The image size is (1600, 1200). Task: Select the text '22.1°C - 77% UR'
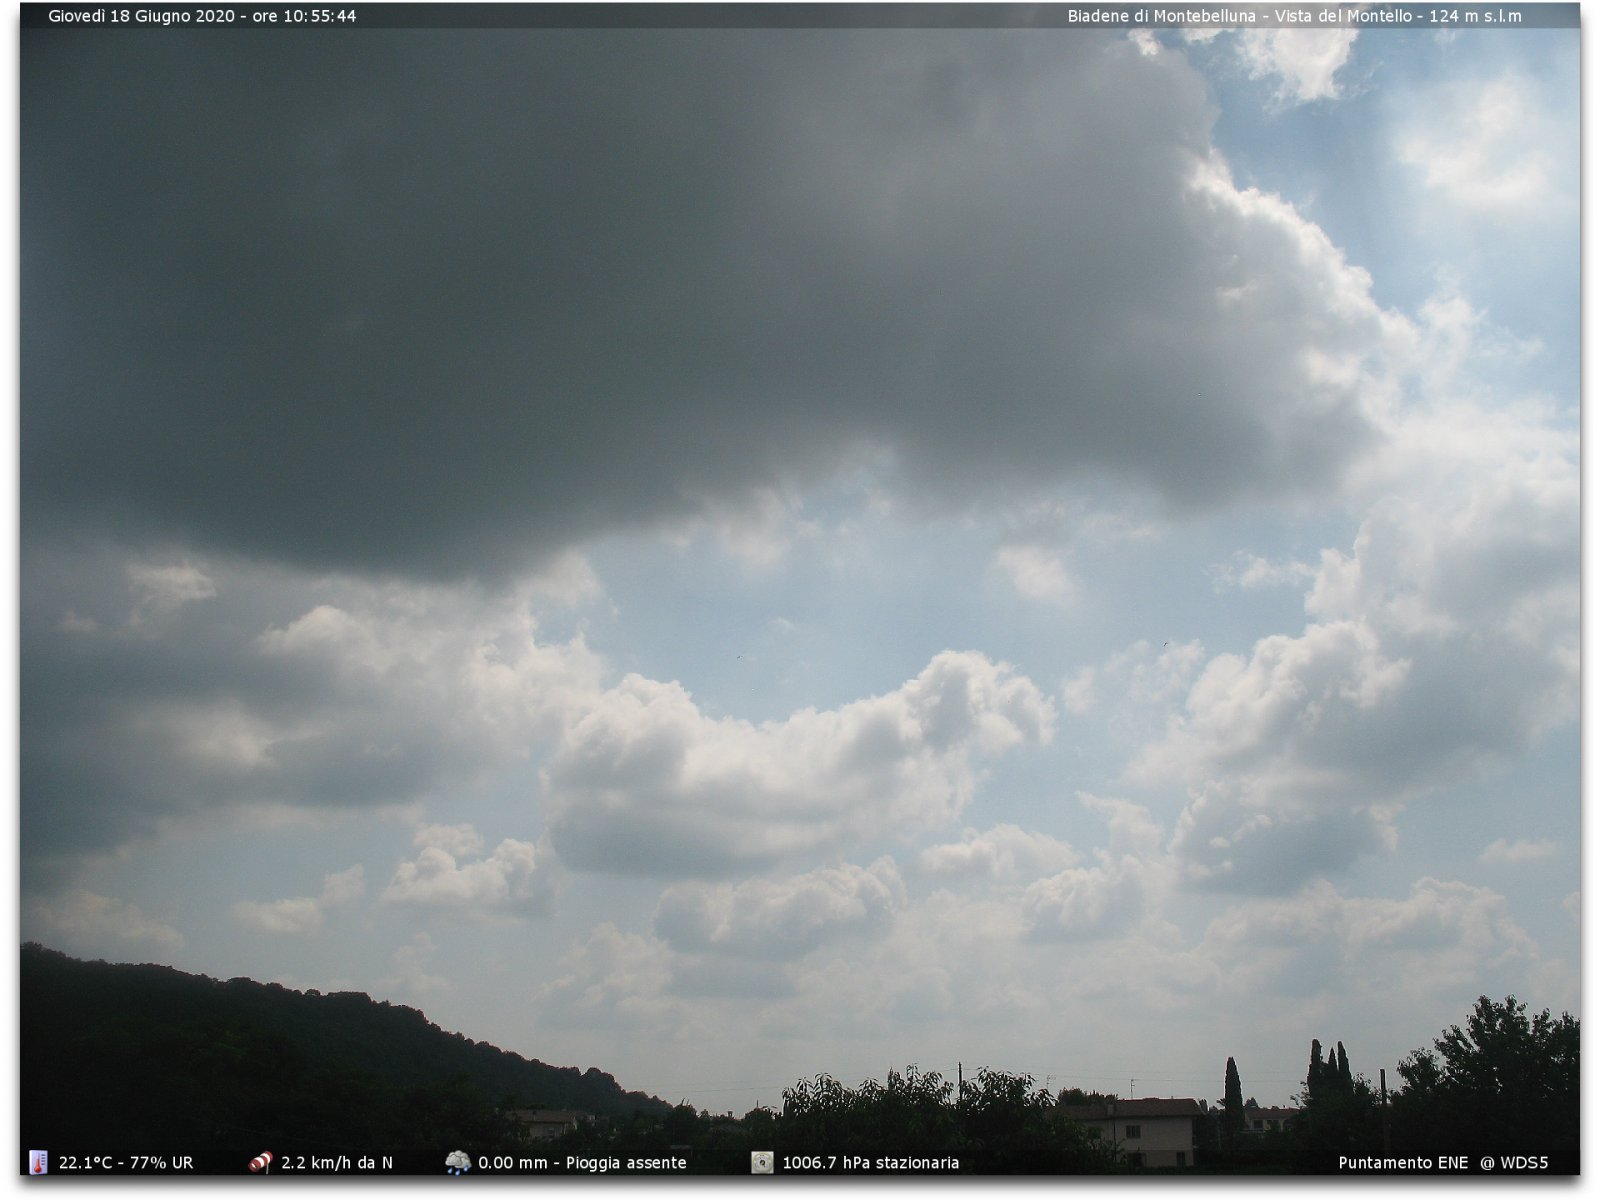tap(126, 1163)
